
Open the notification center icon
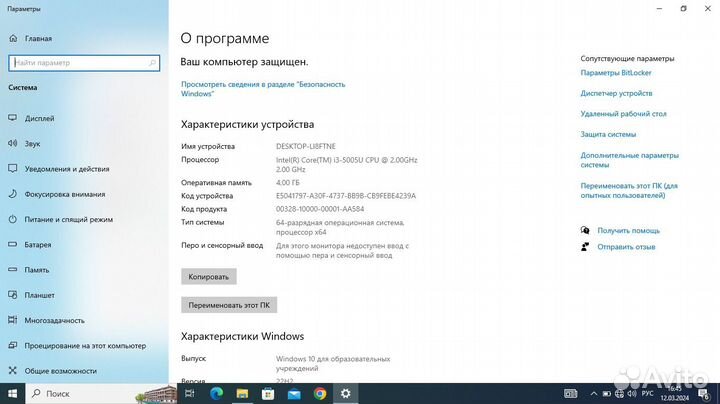[x=704, y=394]
